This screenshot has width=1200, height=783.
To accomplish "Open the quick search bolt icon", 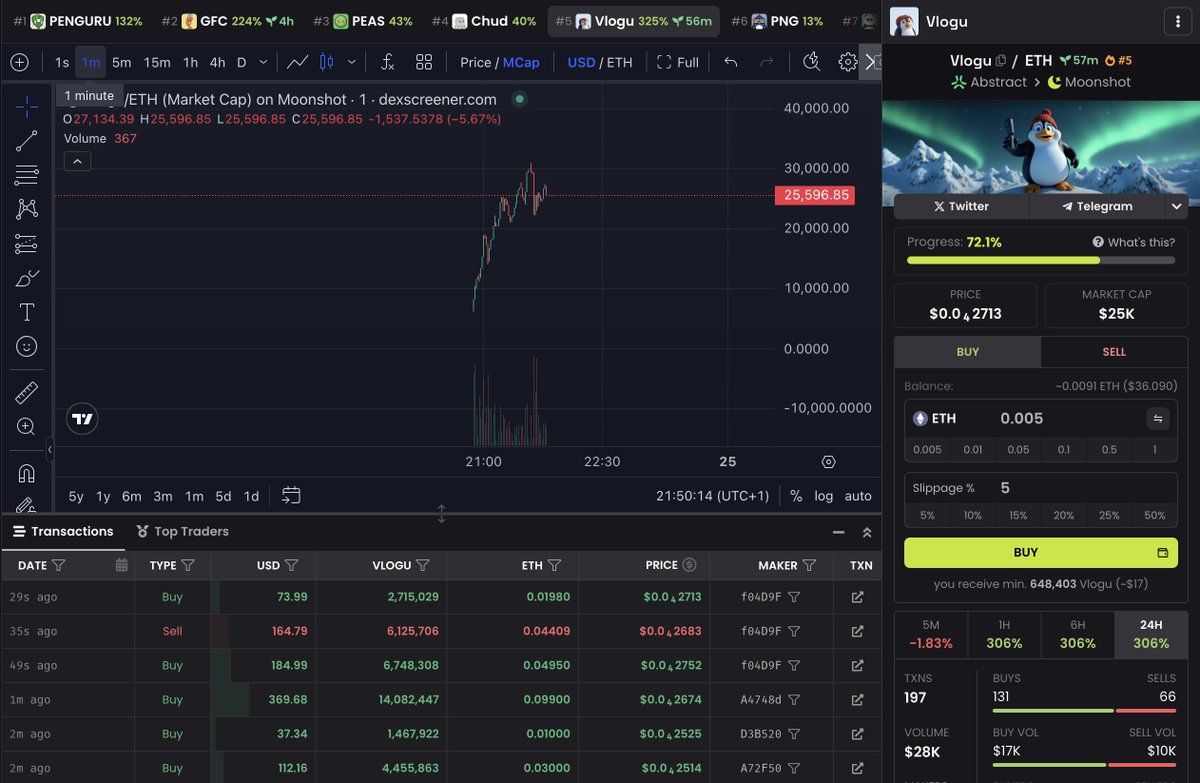I will (x=811, y=62).
